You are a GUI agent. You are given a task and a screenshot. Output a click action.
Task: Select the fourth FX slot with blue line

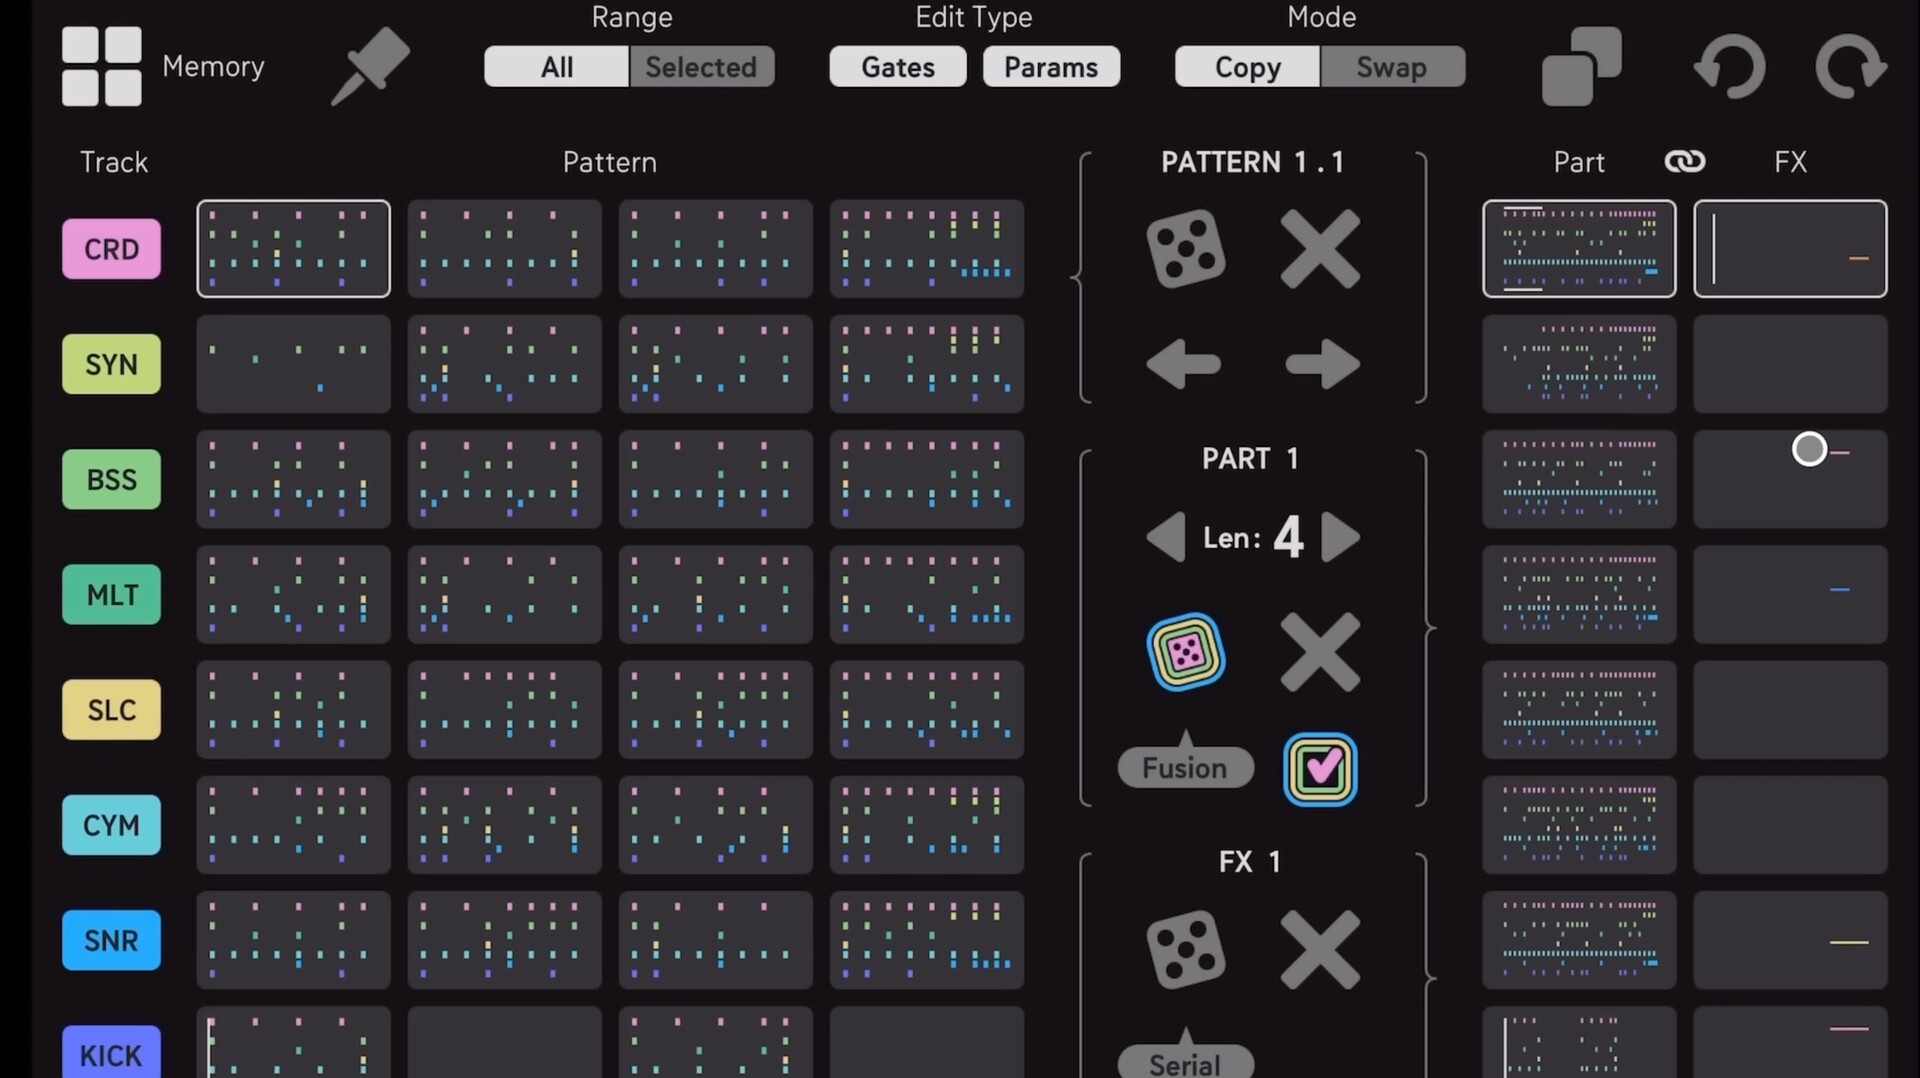(x=1790, y=595)
